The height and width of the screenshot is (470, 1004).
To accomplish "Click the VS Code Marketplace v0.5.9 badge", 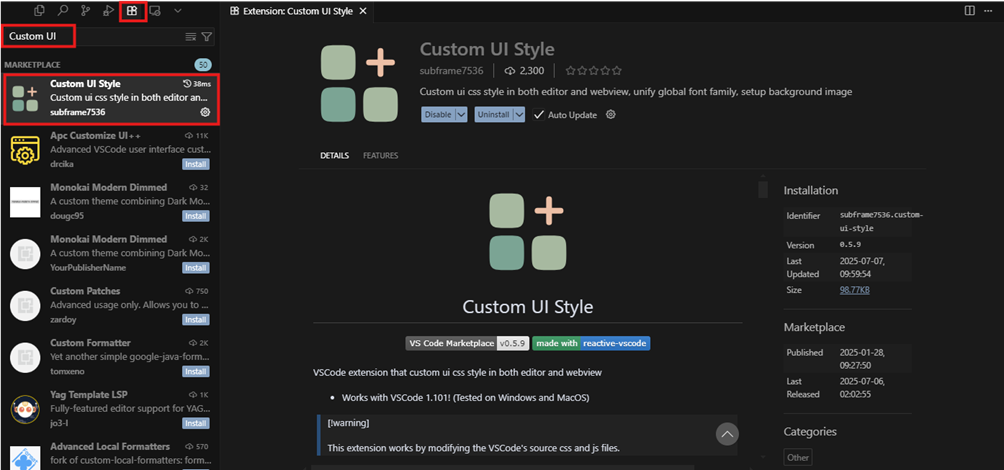I will (467, 343).
